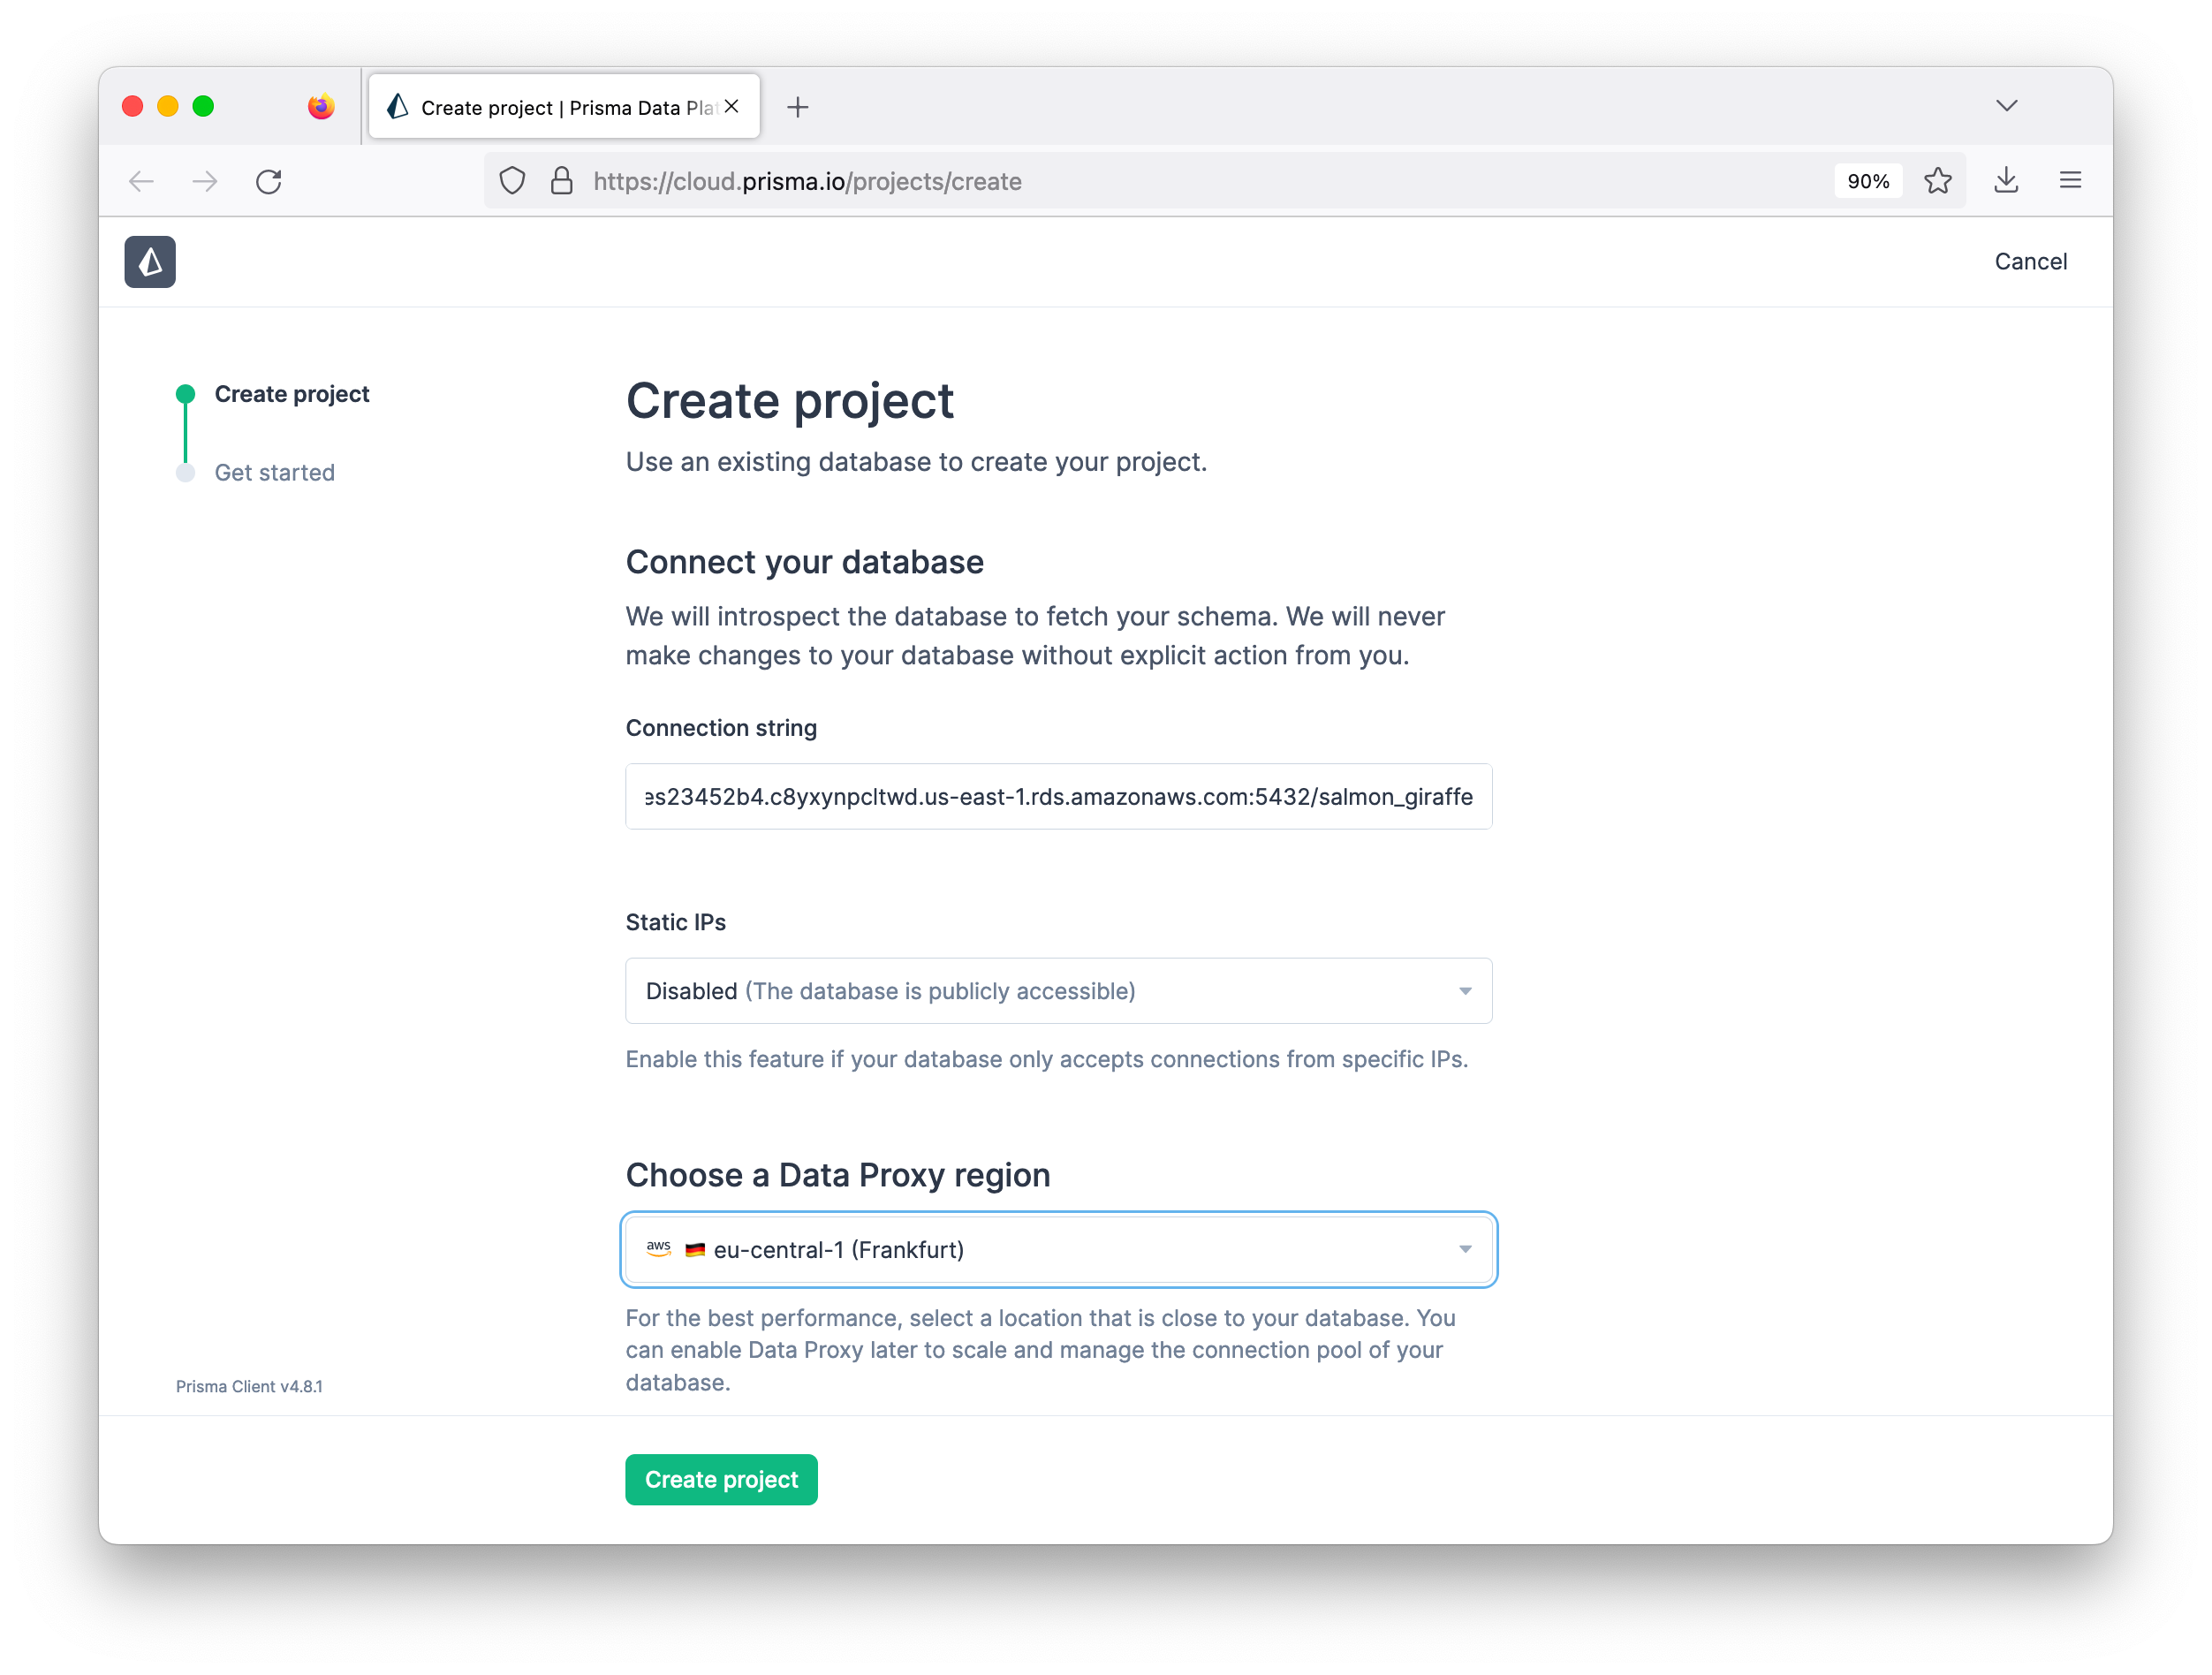2212x1675 pixels.
Task: Click the tab list chevron
Action: pos(2007,105)
